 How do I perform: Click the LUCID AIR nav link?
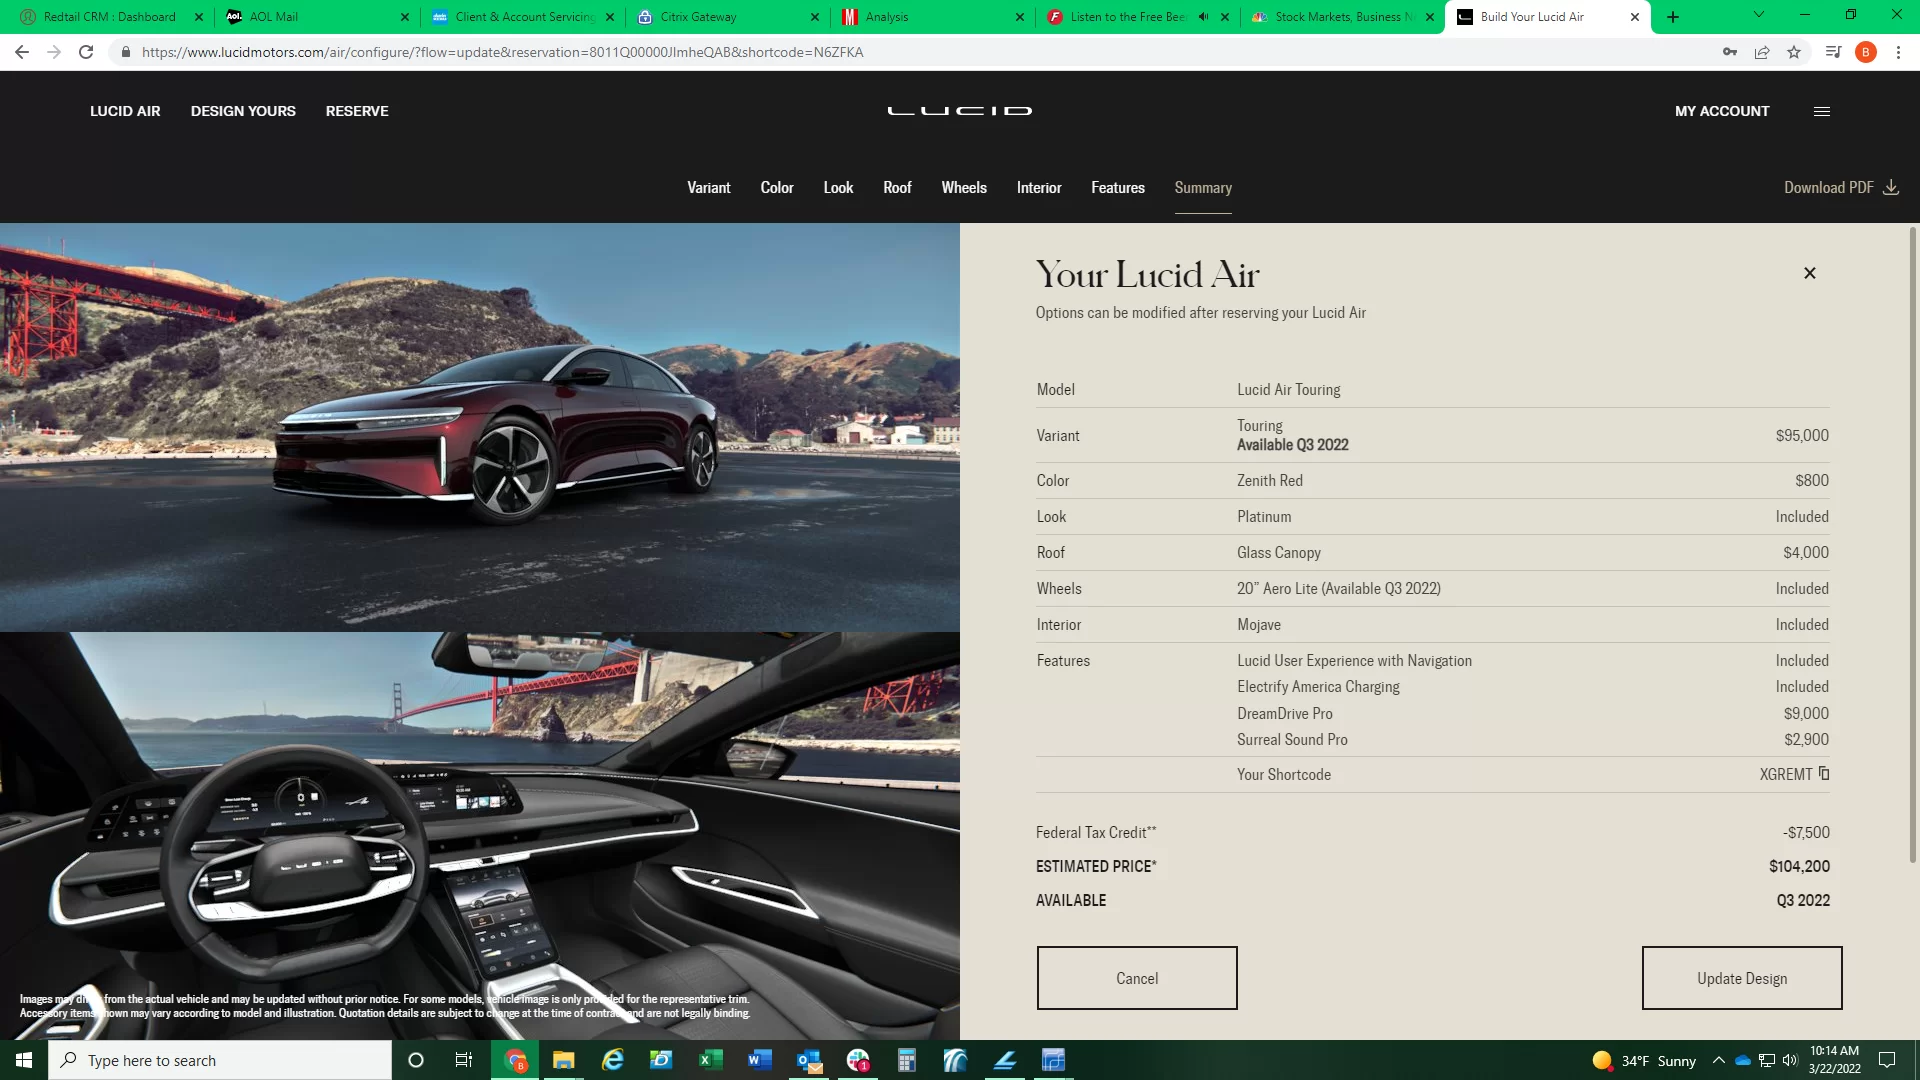point(125,111)
